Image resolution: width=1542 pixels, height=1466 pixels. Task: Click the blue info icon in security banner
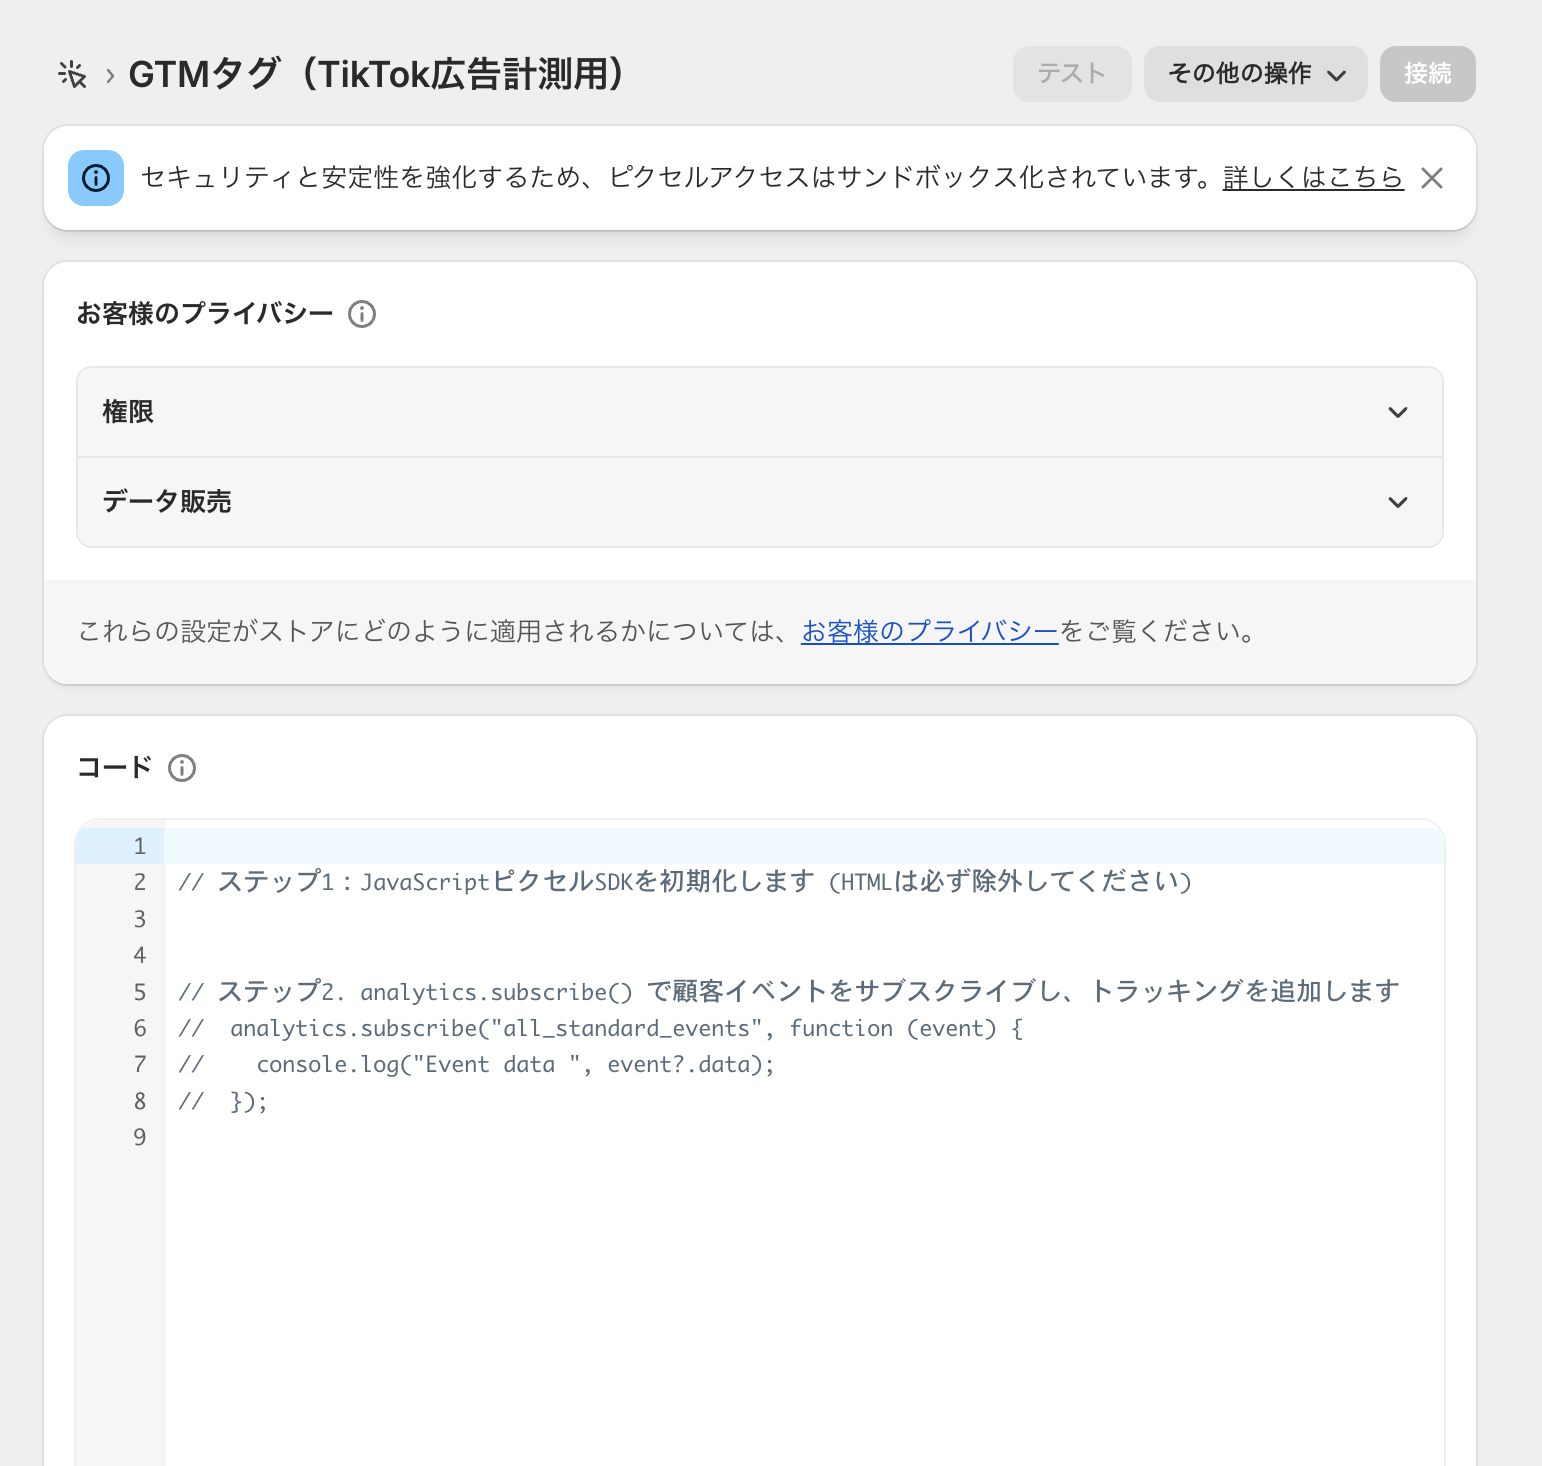[x=96, y=178]
